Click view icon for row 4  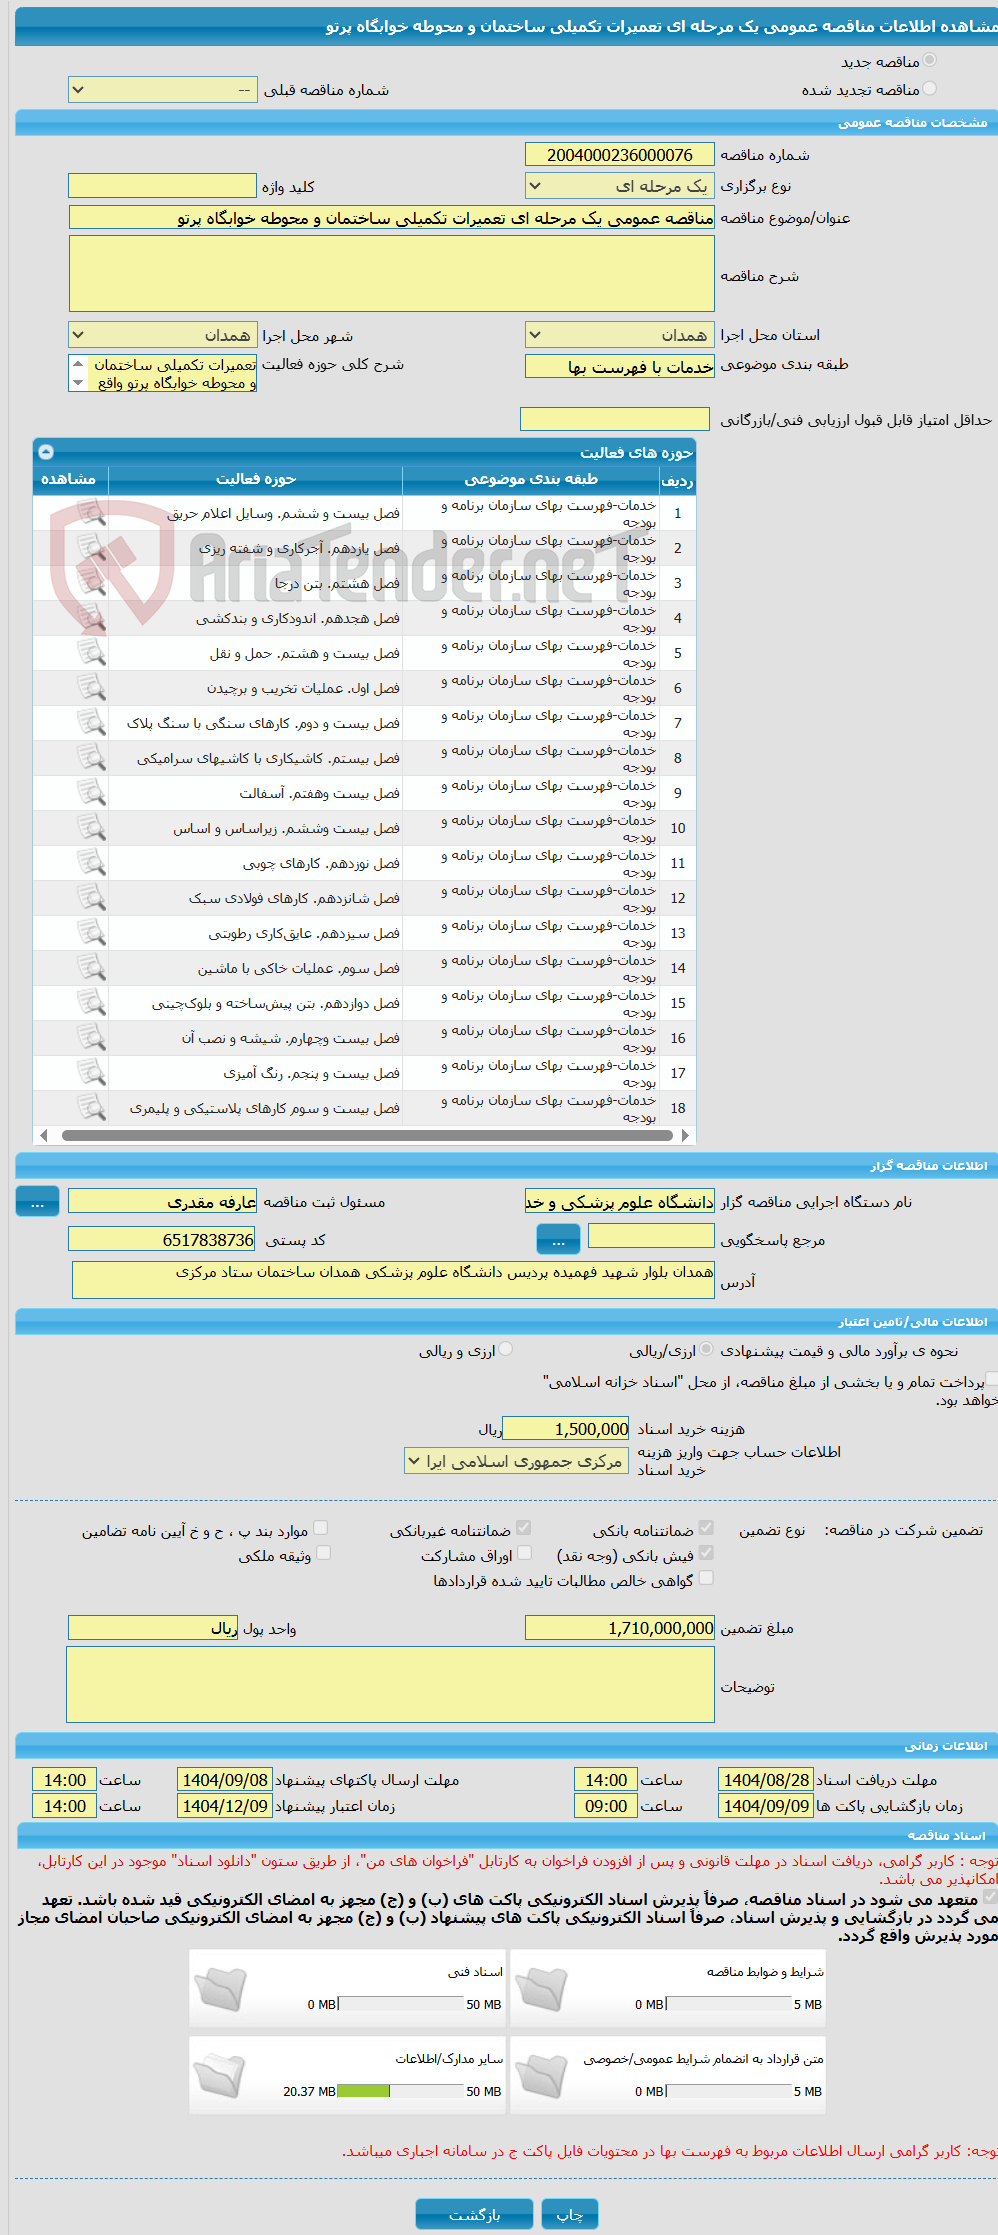click(x=91, y=618)
